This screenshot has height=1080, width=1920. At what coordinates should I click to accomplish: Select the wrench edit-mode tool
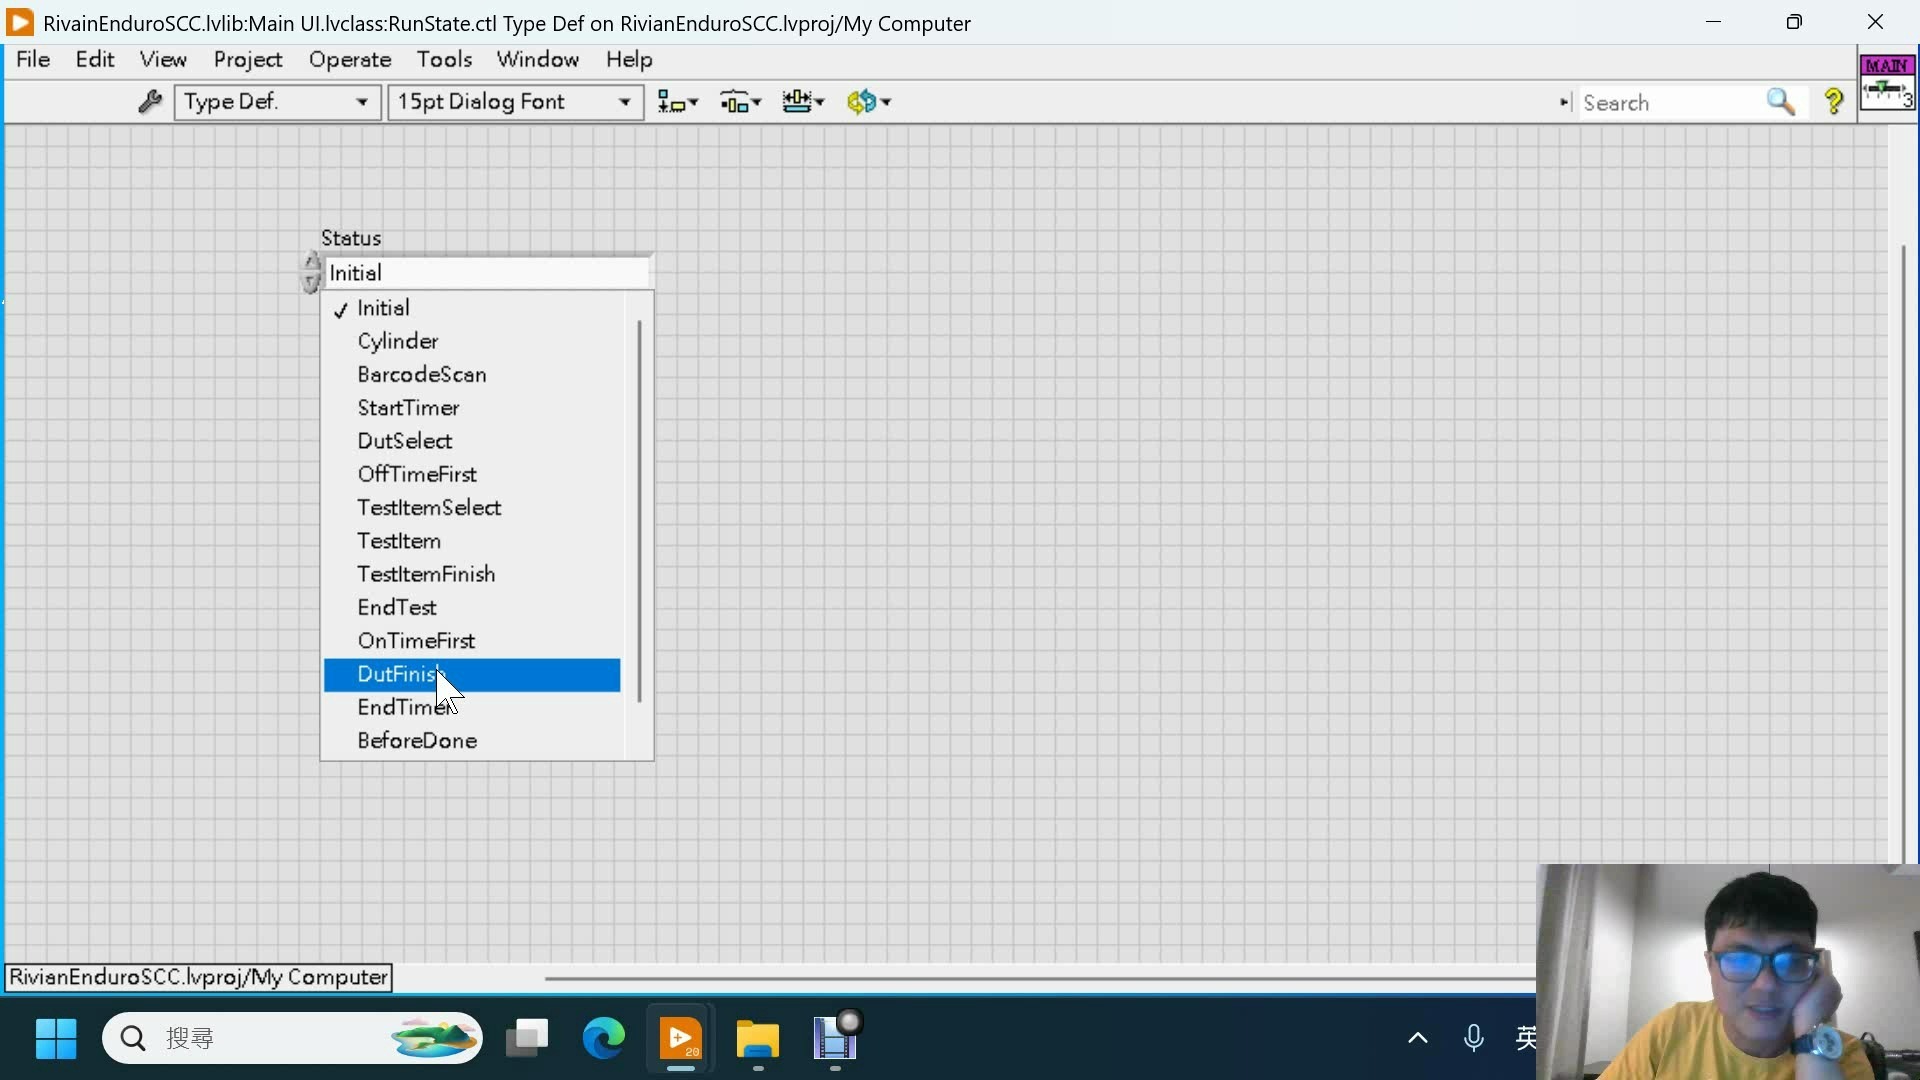click(x=148, y=101)
